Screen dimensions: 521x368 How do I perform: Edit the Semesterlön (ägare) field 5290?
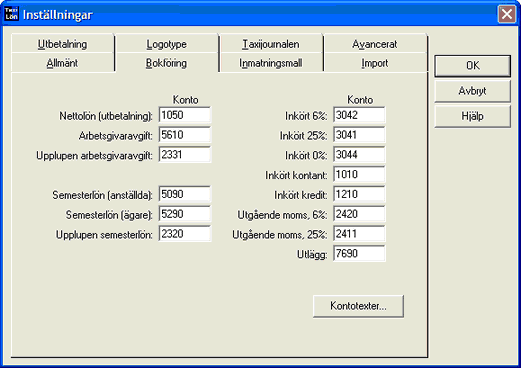[x=185, y=214]
